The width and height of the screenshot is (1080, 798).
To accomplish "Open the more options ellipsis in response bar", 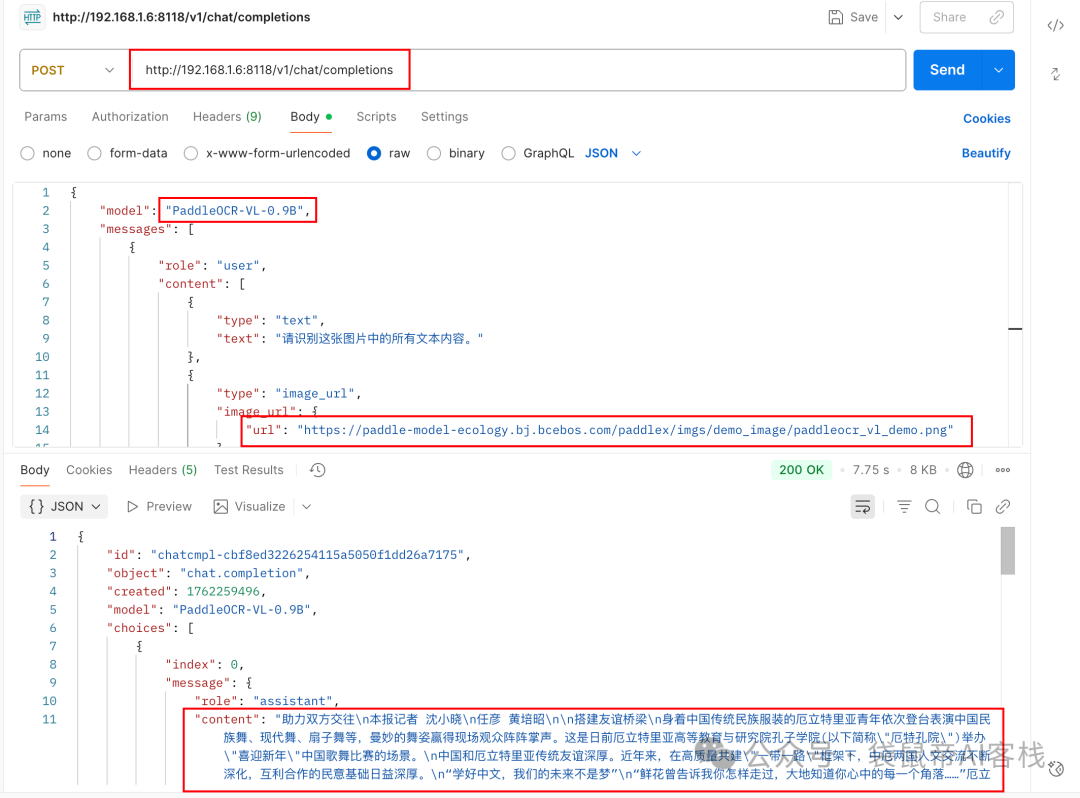I will click(1002, 469).
